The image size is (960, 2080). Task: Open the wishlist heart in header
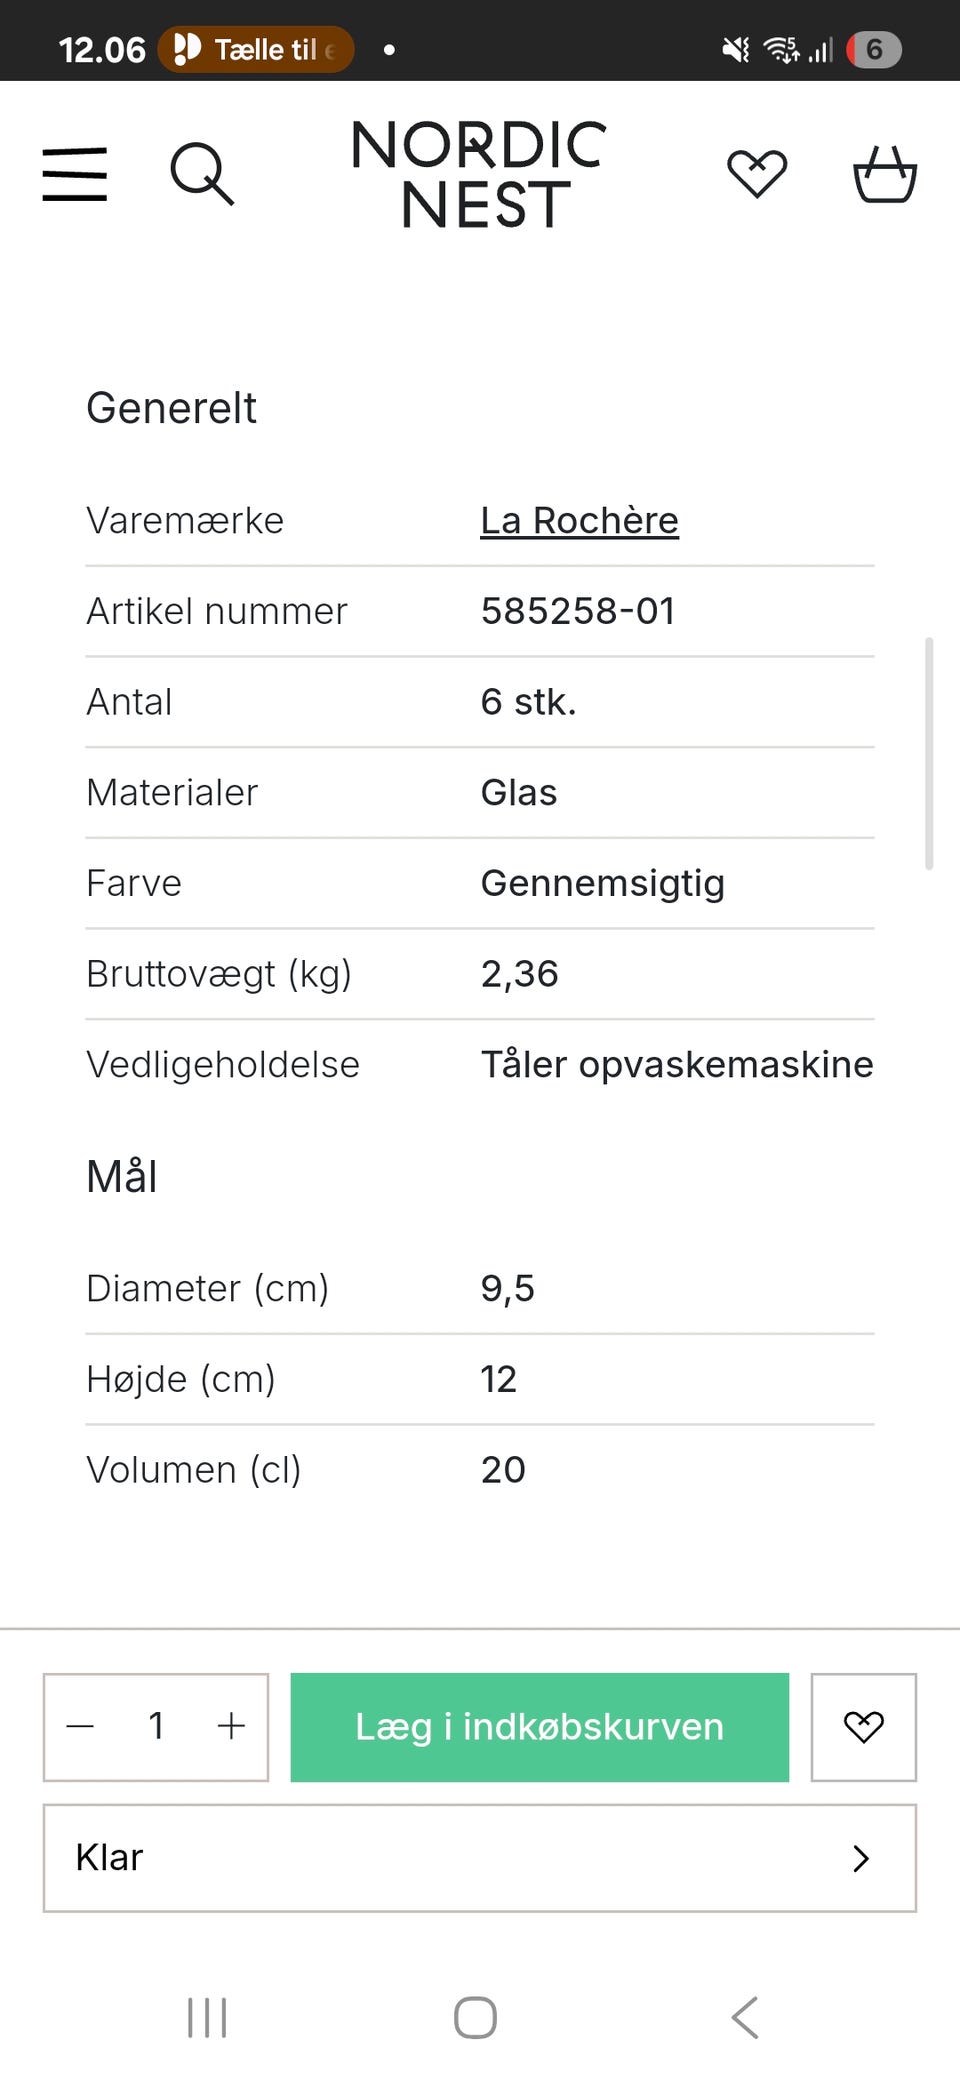click(x=756, y=174)
